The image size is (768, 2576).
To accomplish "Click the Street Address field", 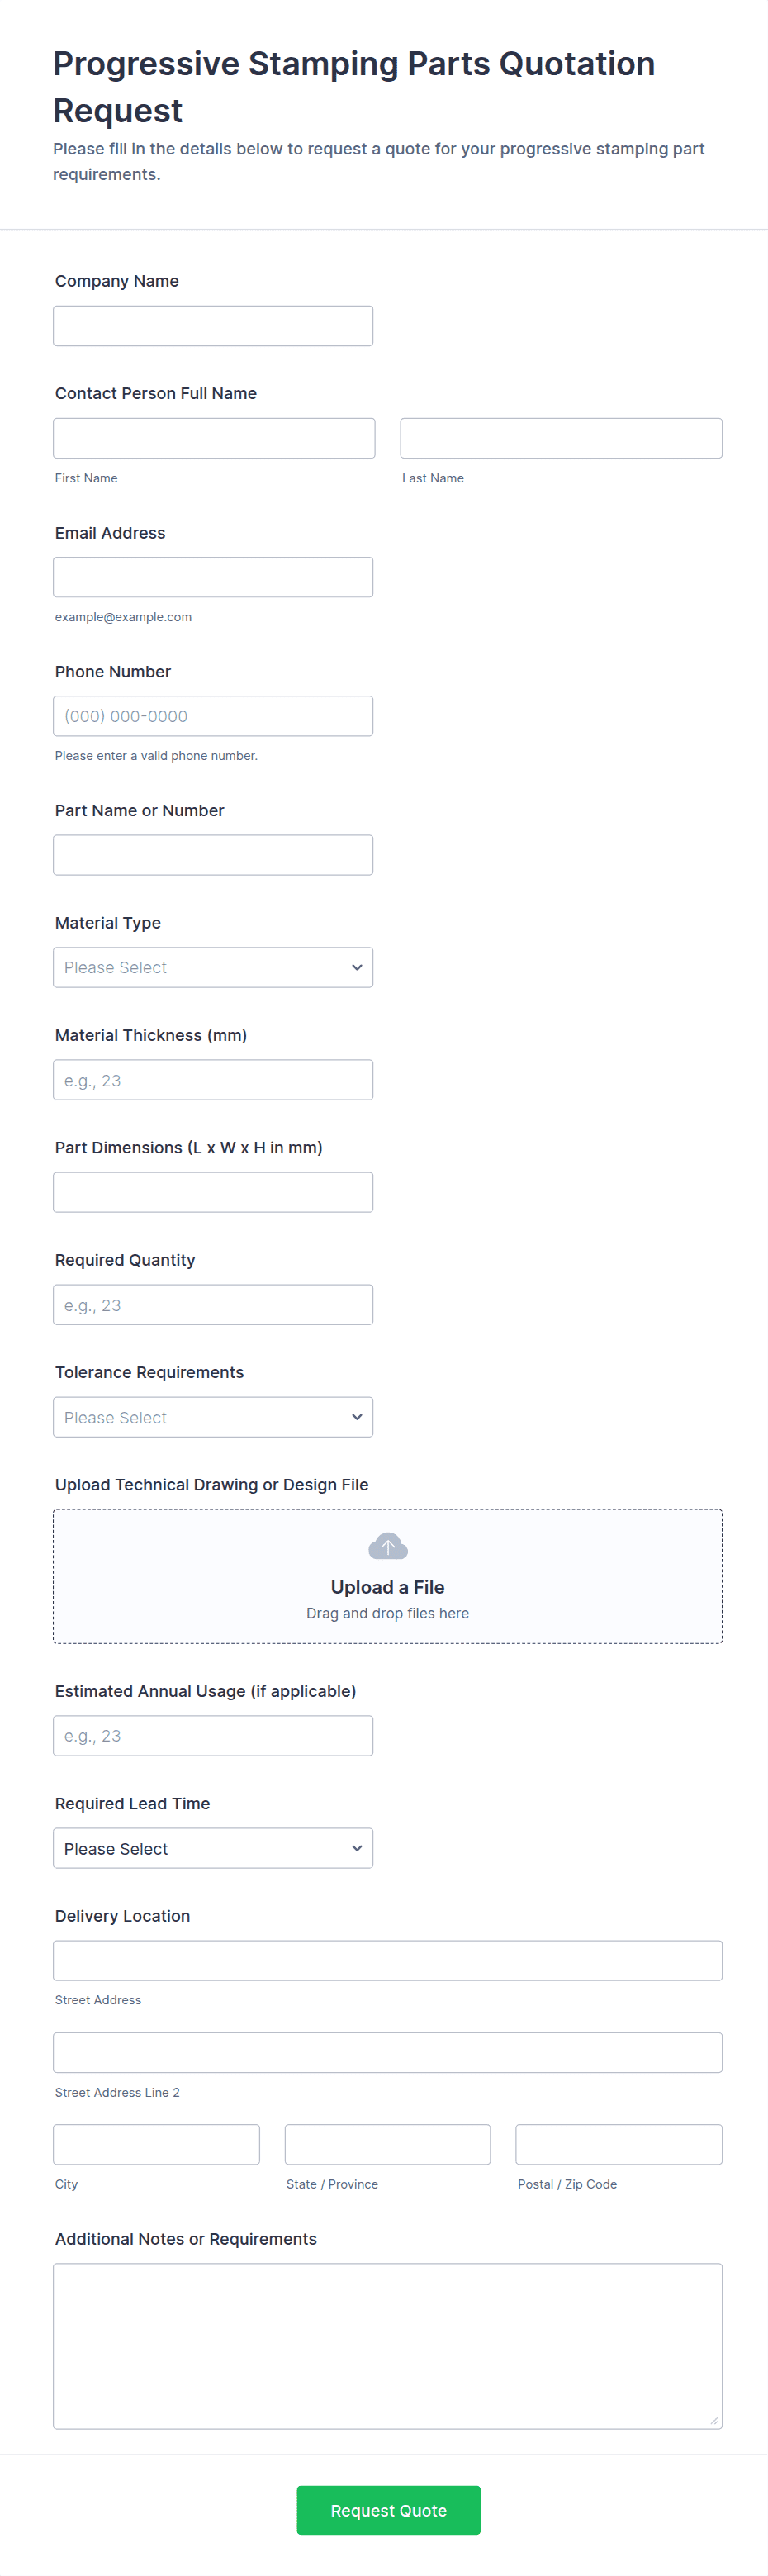I will (387, 1960).
